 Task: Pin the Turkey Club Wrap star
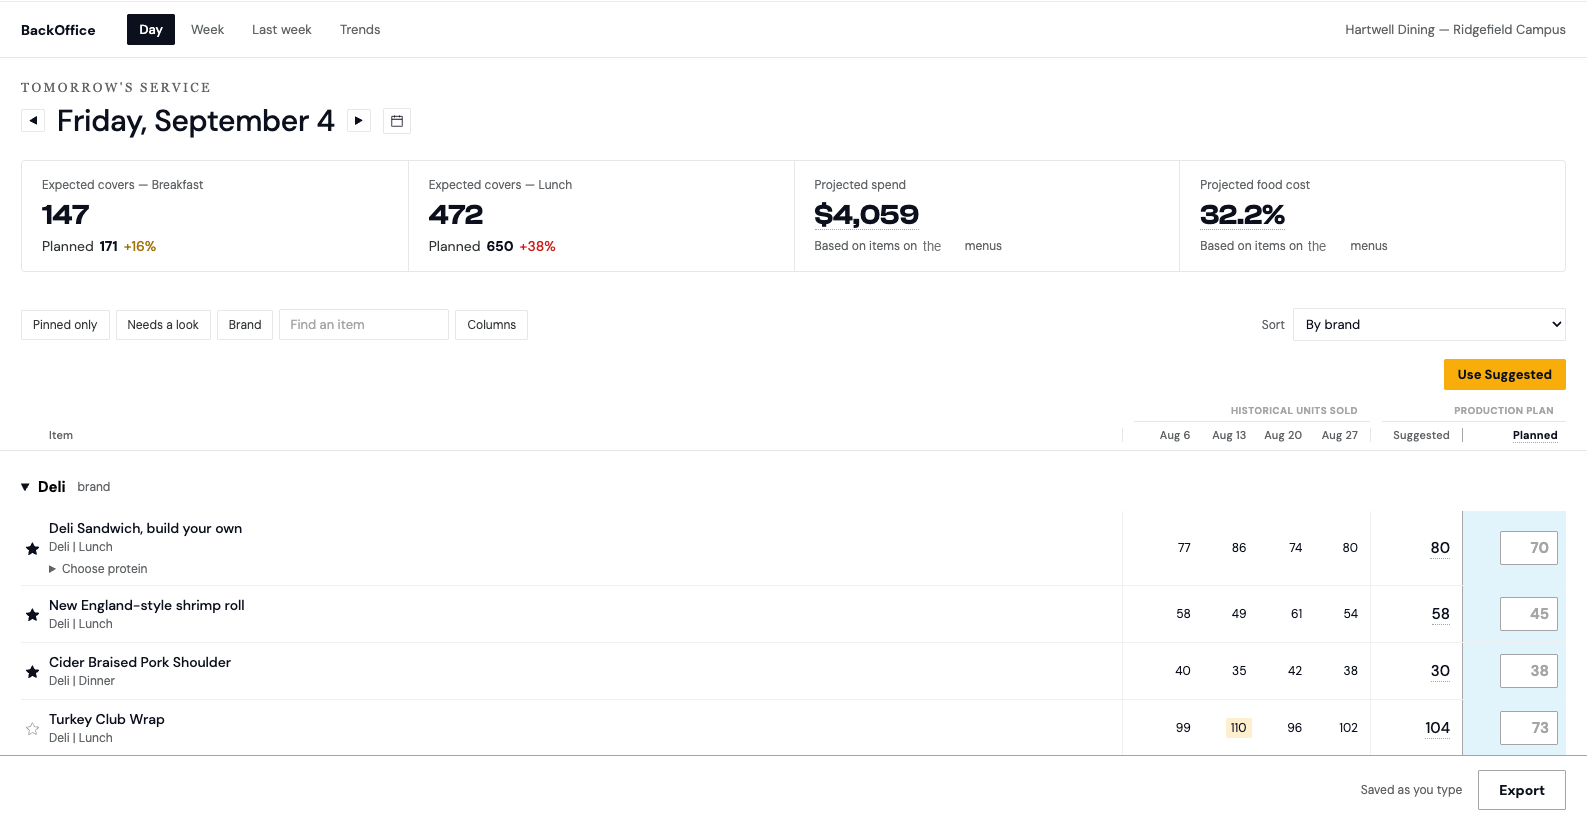[x=32, y=728]
